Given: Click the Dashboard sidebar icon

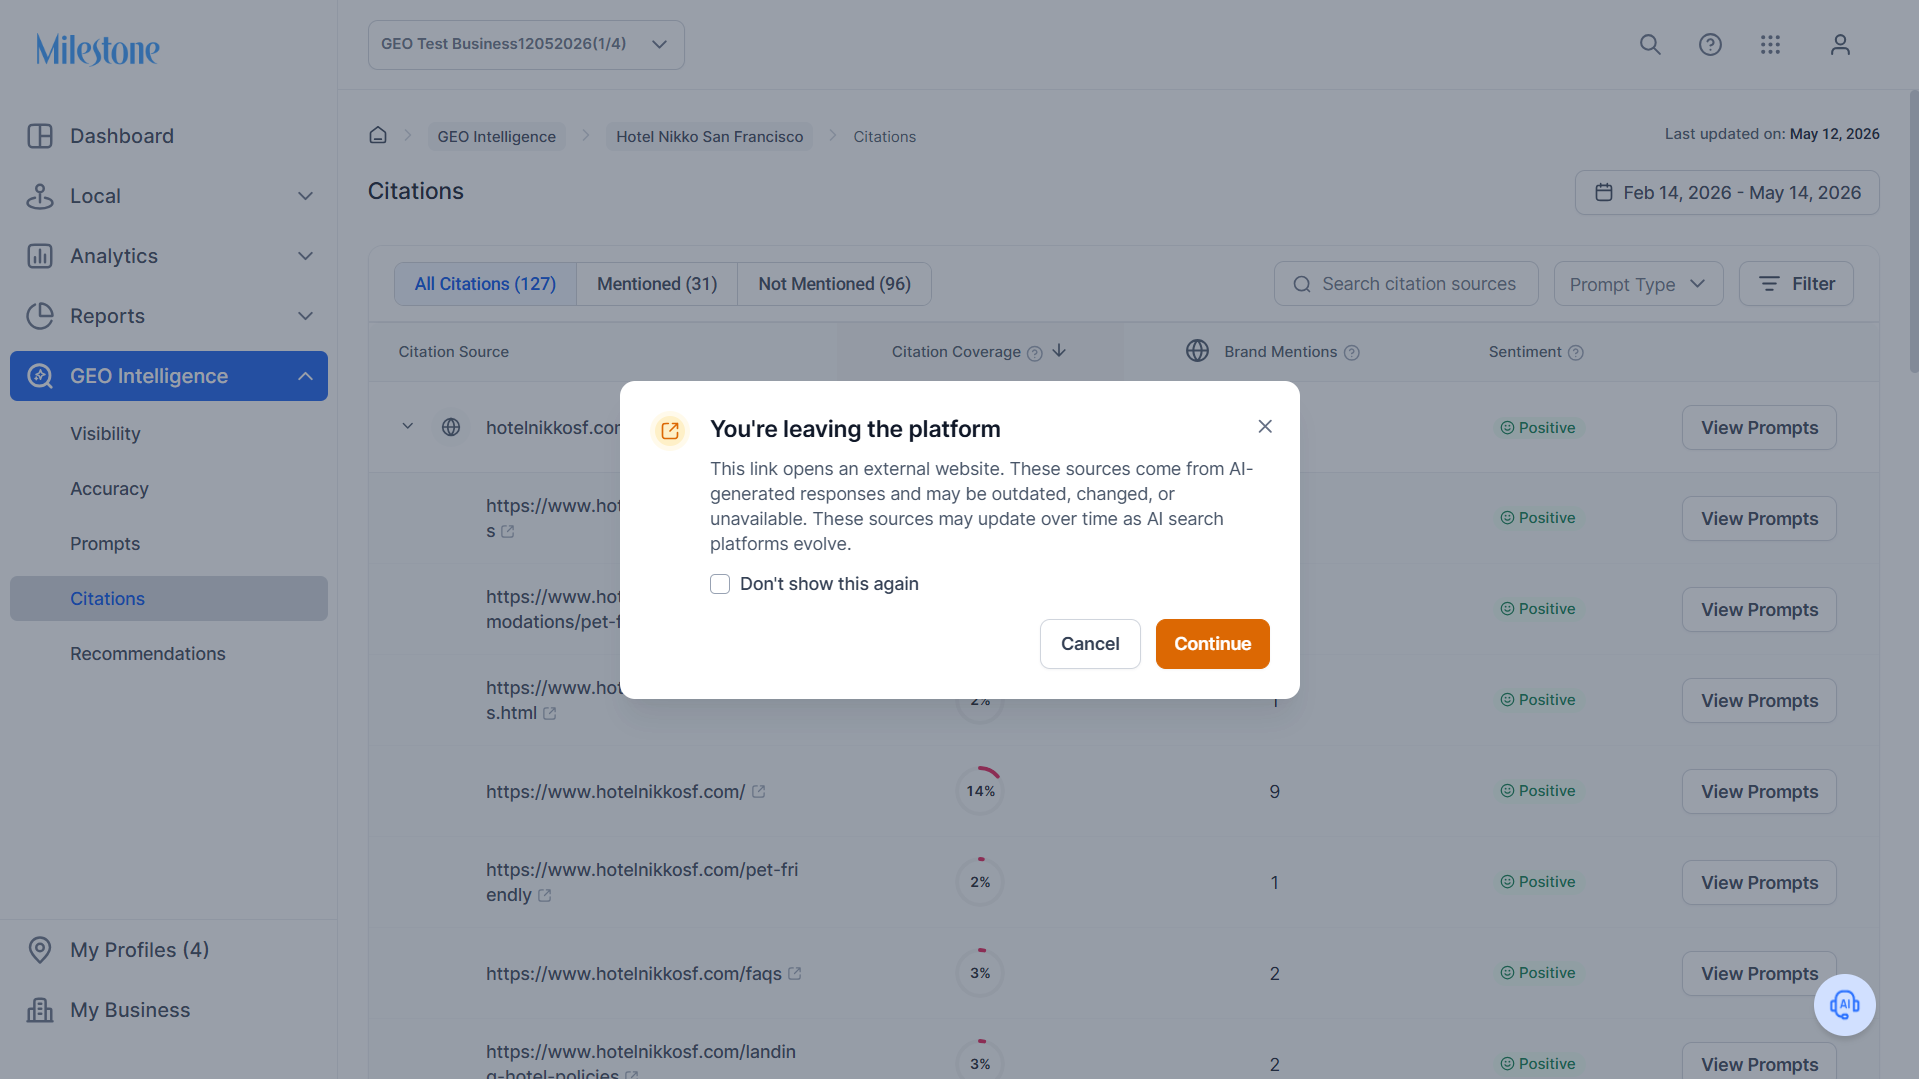Looking at the screenshot, I should click(x=40, y=136).
